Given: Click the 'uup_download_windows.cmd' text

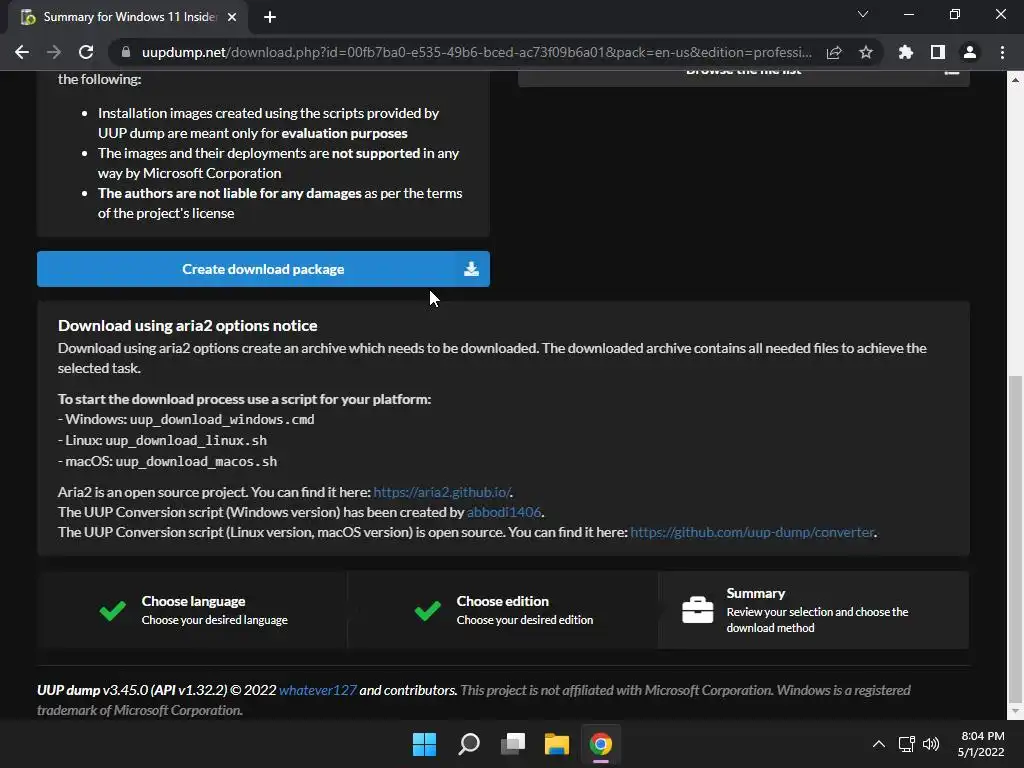Looking at the screenshot, I should coord(222,419).
